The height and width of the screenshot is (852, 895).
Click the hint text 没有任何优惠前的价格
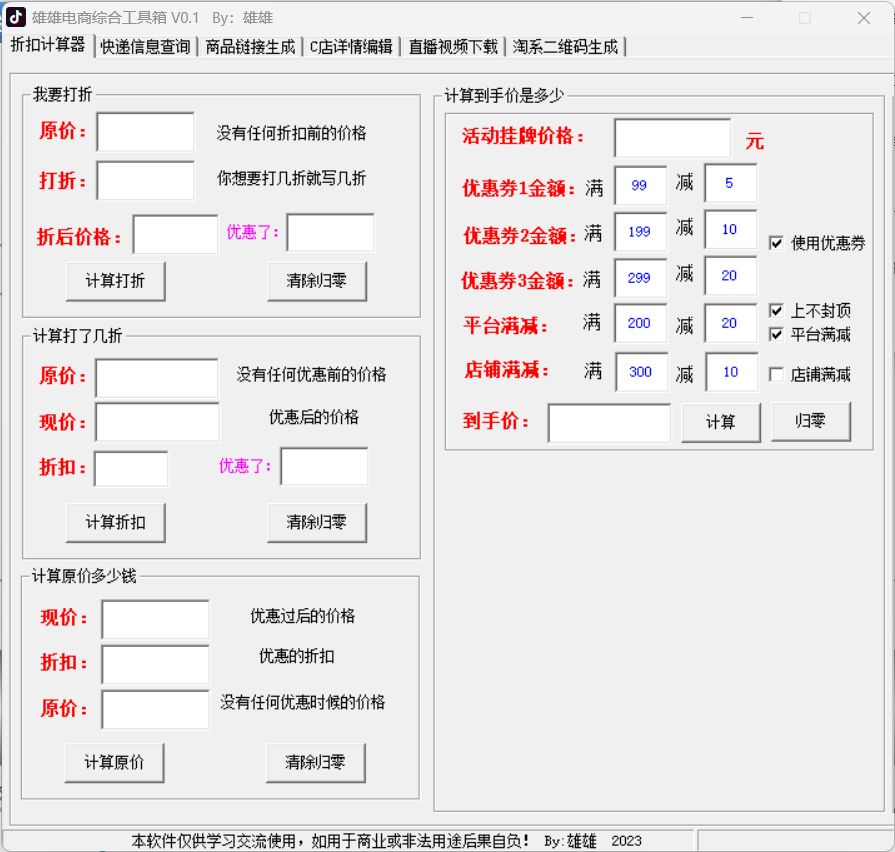pyautogui.click(x=311, y=374)
